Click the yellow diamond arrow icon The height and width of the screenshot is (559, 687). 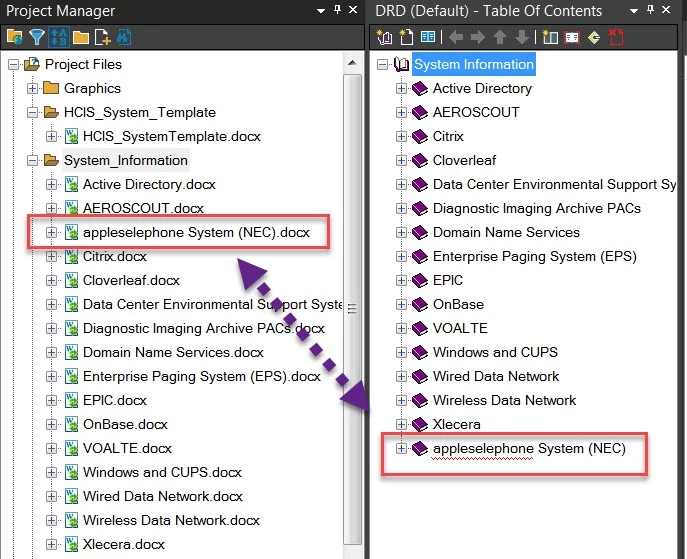(x=594, y=38)
